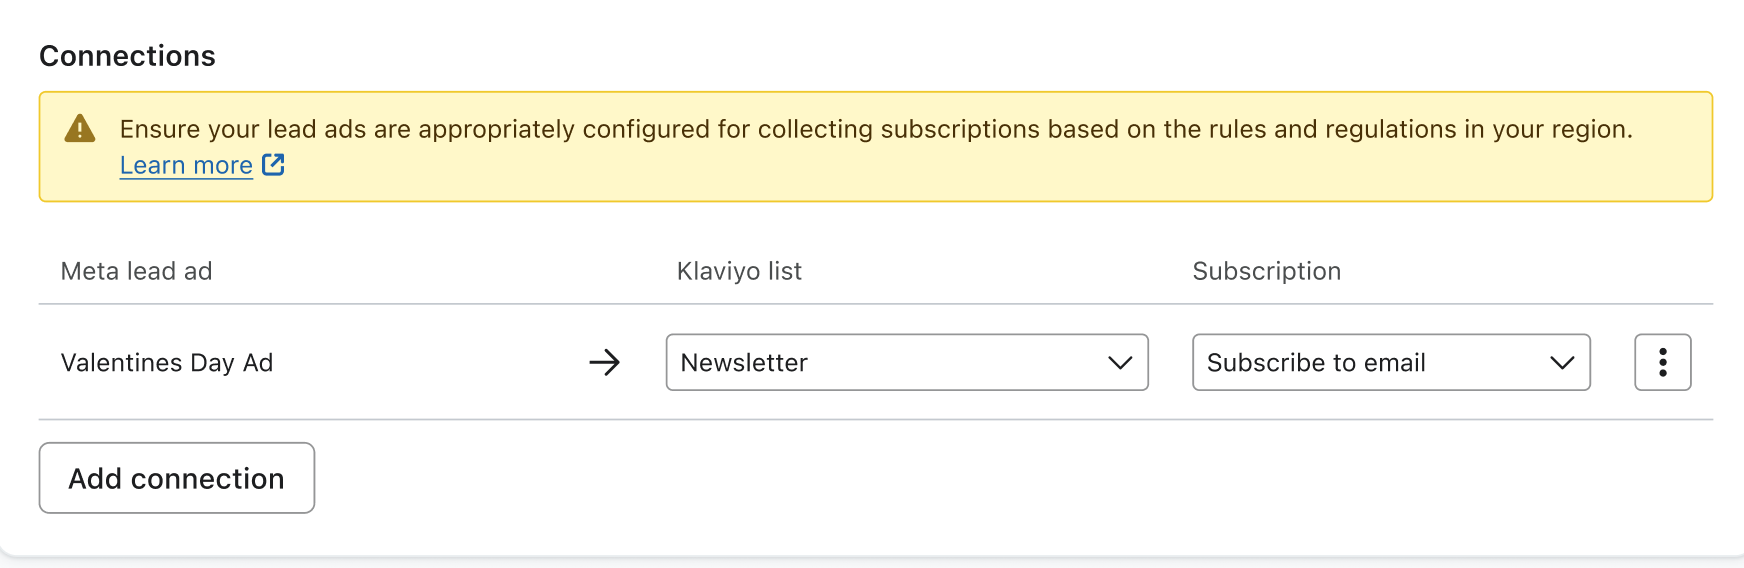
Task: Click the Subscription column header
Action: [x=1266, y=271]
